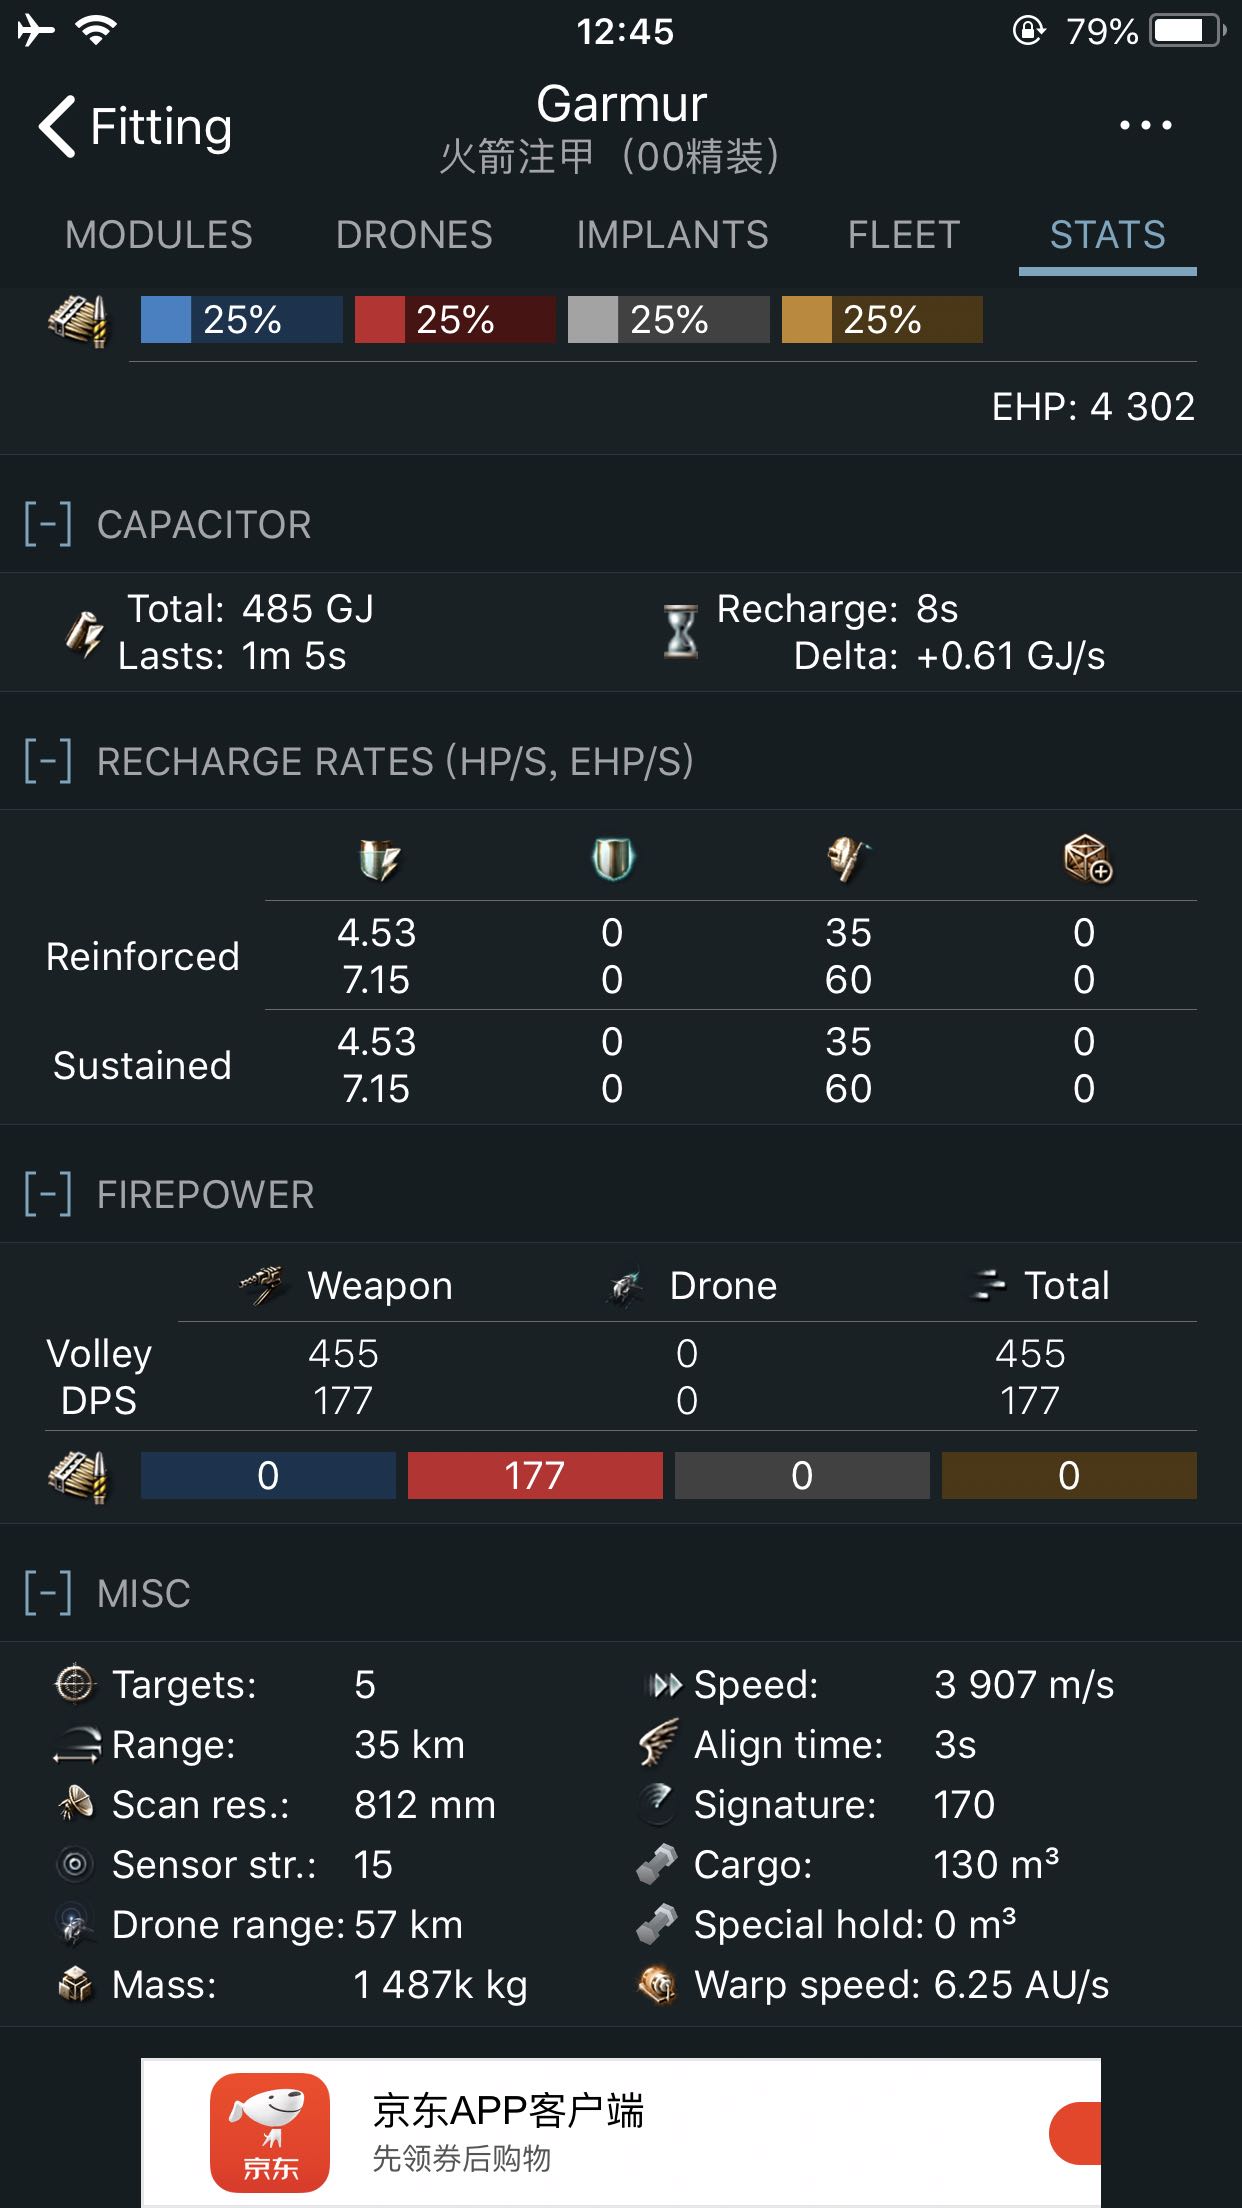Collapse the RECHARGE RATES section

48,762
